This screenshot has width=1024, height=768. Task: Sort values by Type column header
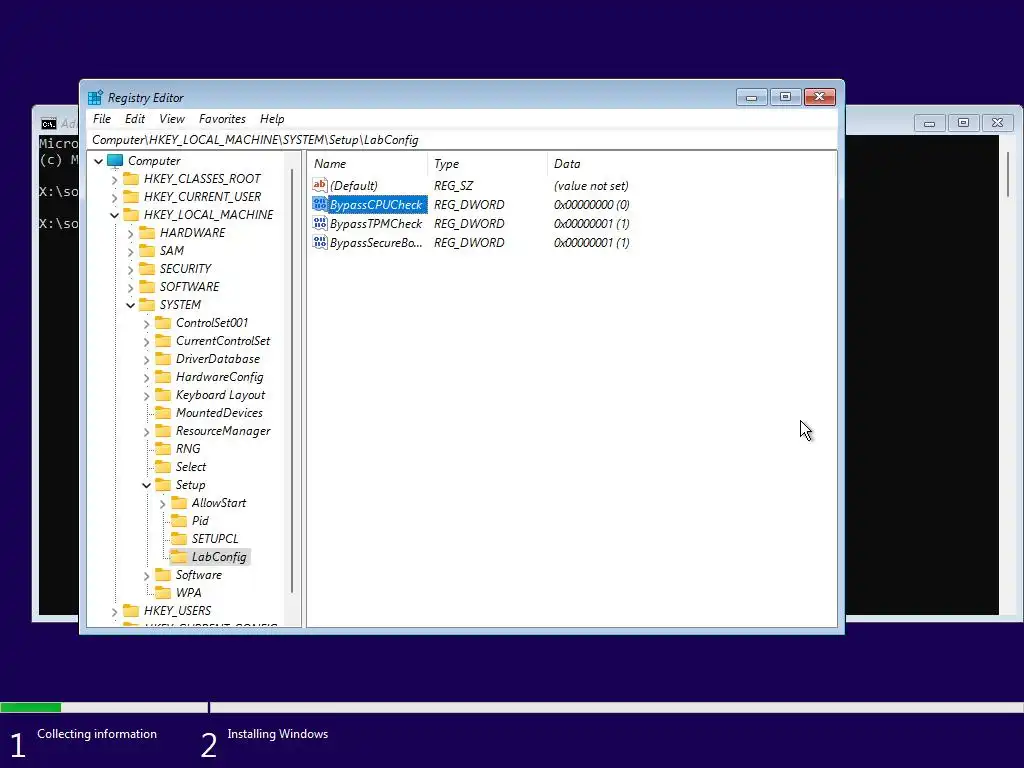487,164
